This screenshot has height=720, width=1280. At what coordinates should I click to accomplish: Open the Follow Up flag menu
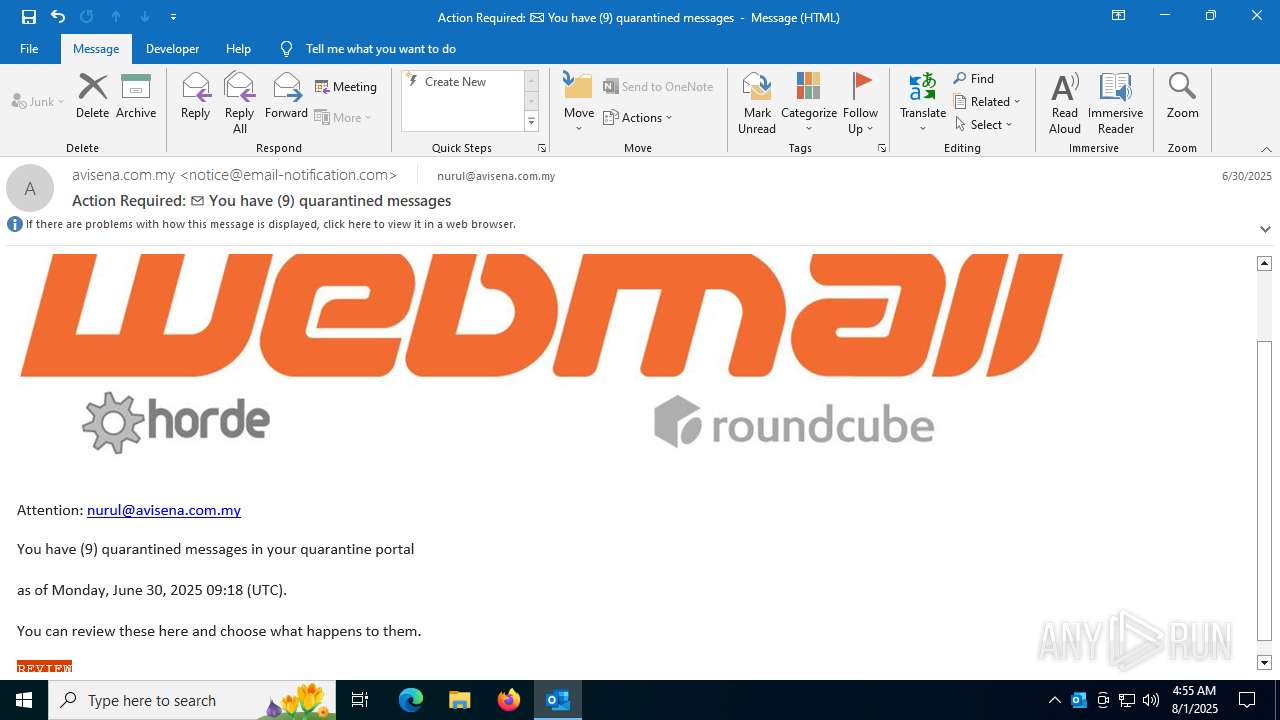860,103
